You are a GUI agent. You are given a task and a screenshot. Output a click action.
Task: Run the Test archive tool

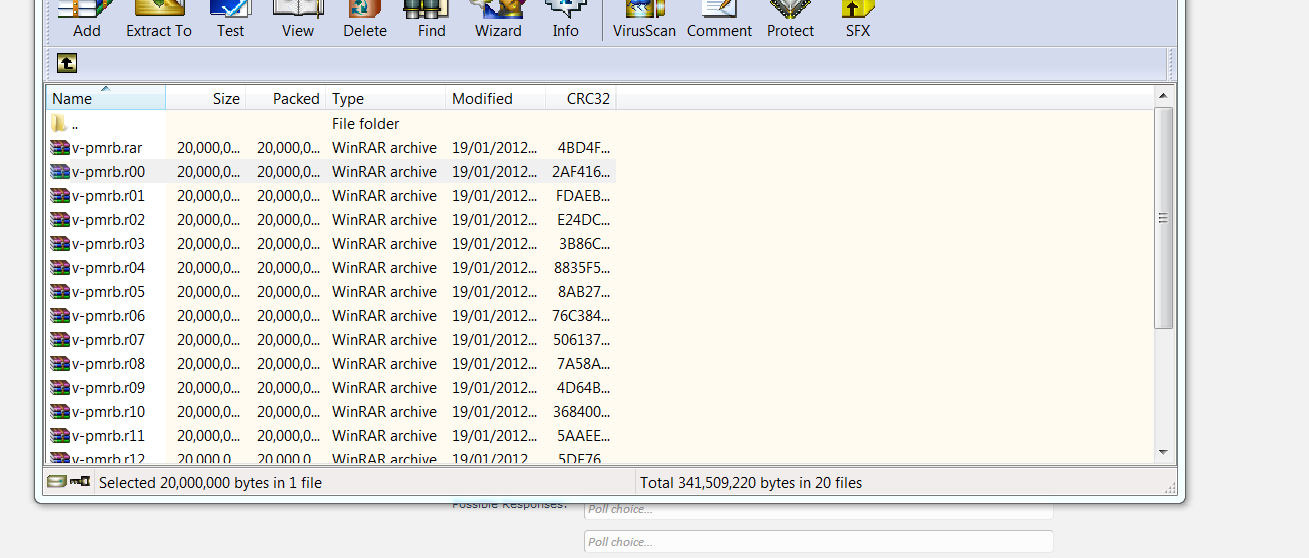tap(230, 19)
